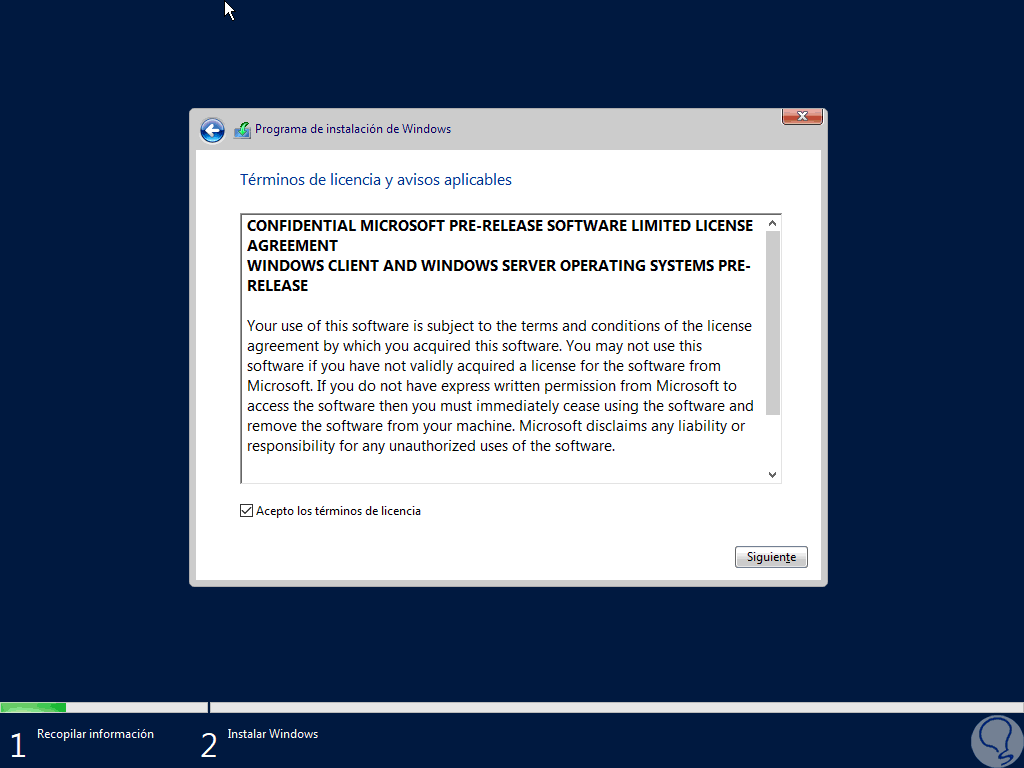Uncheck the Acepto los términos checkbox
Viewport: 1024px width, 768px height.
(x=246, y=511)
